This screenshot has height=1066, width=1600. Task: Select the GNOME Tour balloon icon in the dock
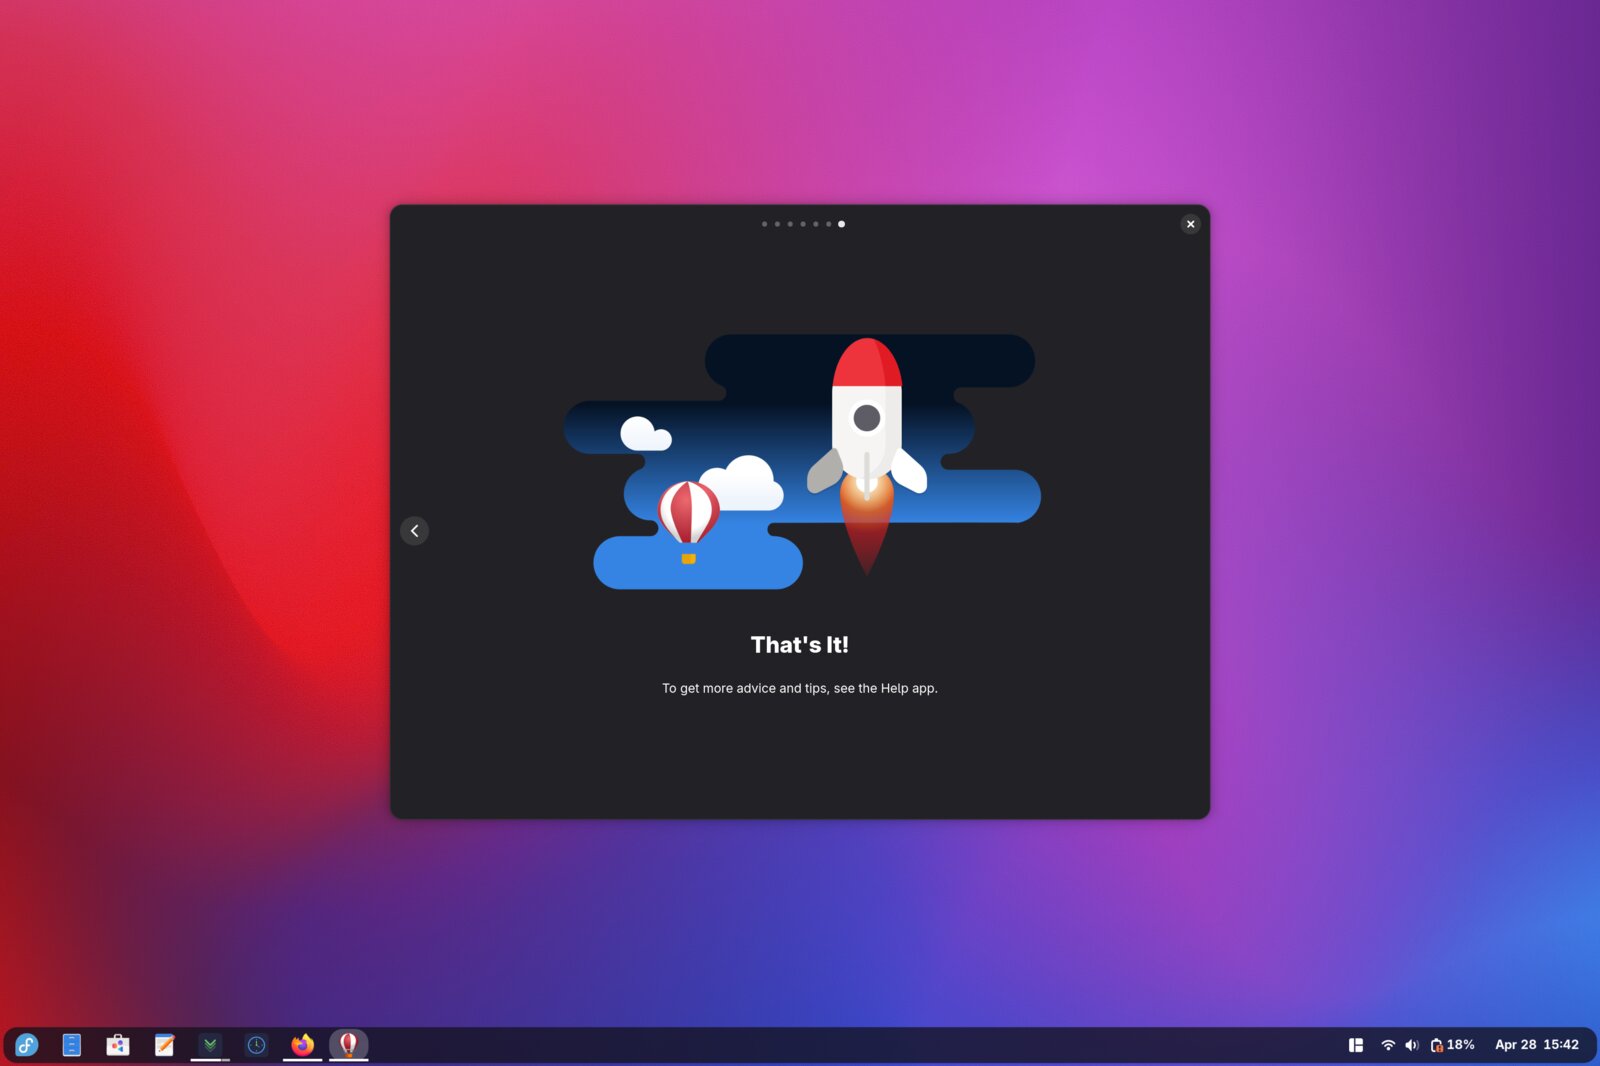(349, 1045)
